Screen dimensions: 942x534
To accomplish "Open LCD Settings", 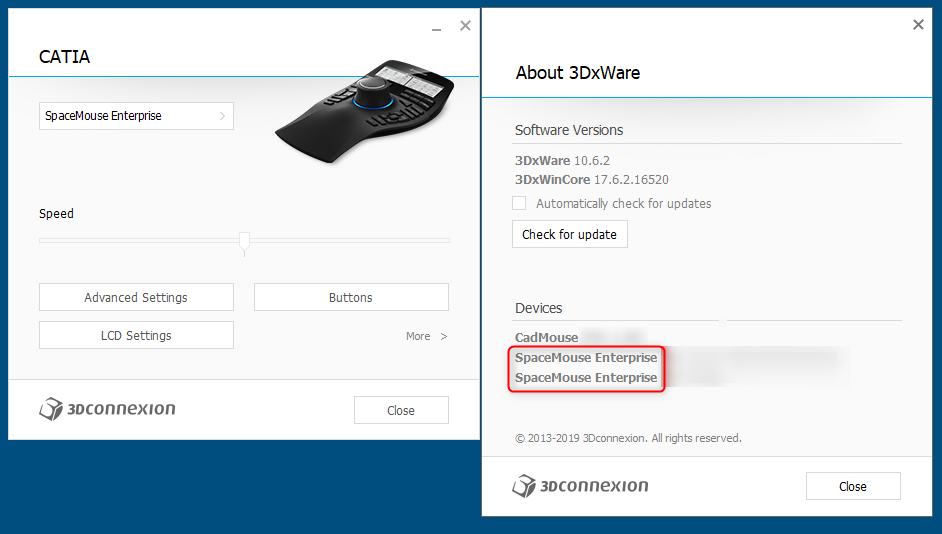I will click(x=136, y=335).
